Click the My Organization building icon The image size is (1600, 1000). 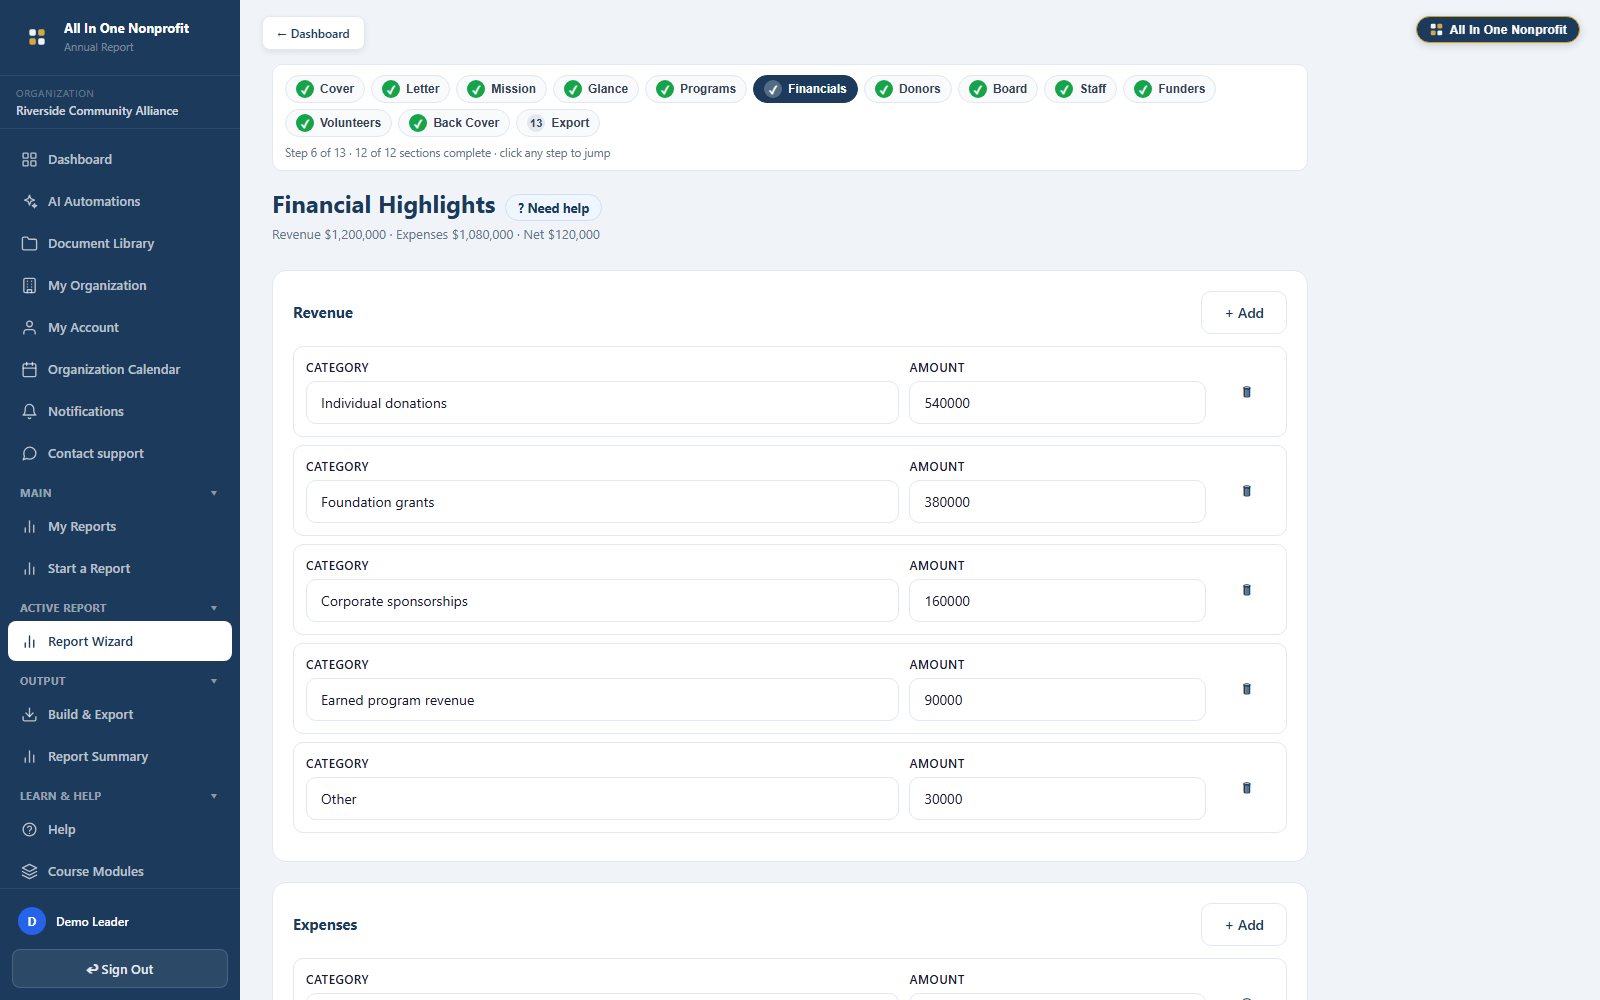pyautogui.click(x=29, y=286)
